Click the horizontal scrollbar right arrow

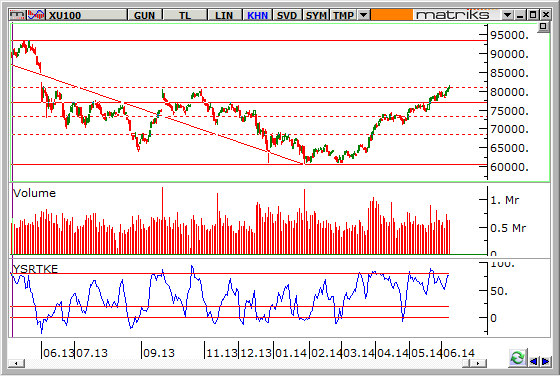(479, 364)
